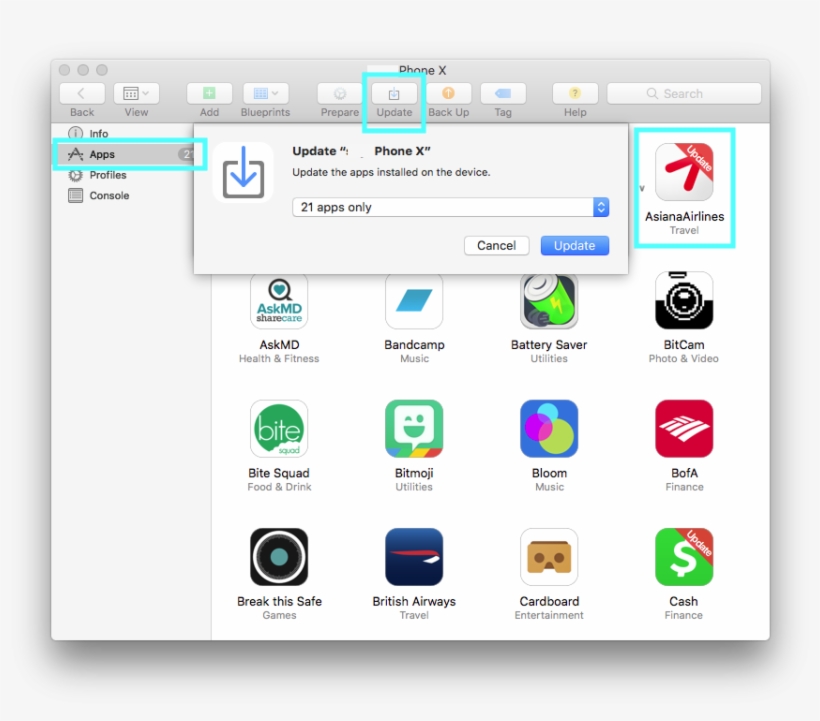
Task: Click the 'Photo & Video' category text
Action: 684,359
